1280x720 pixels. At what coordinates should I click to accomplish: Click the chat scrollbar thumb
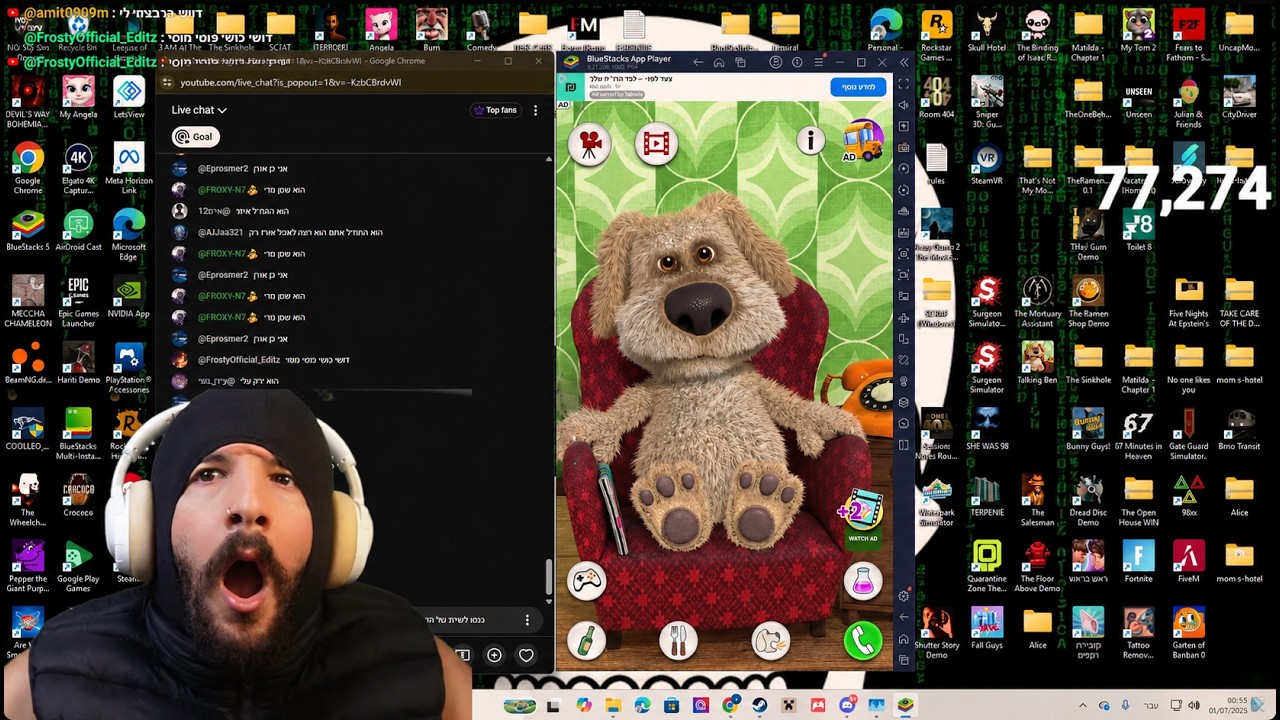548,576
